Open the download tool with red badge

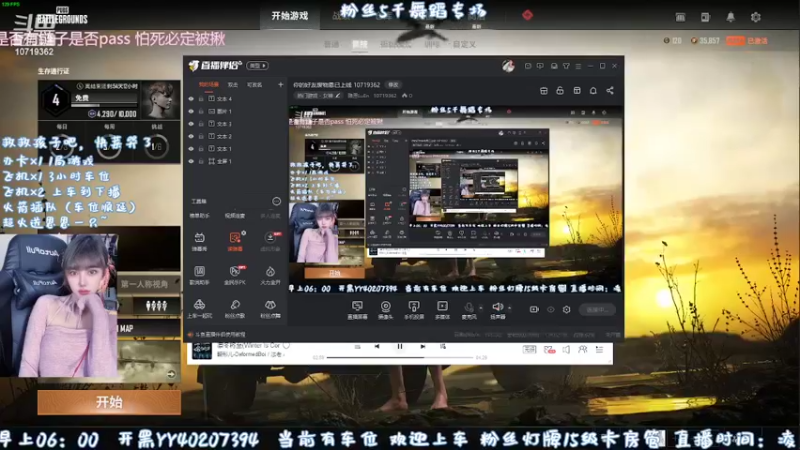click(x=270, y=241)
